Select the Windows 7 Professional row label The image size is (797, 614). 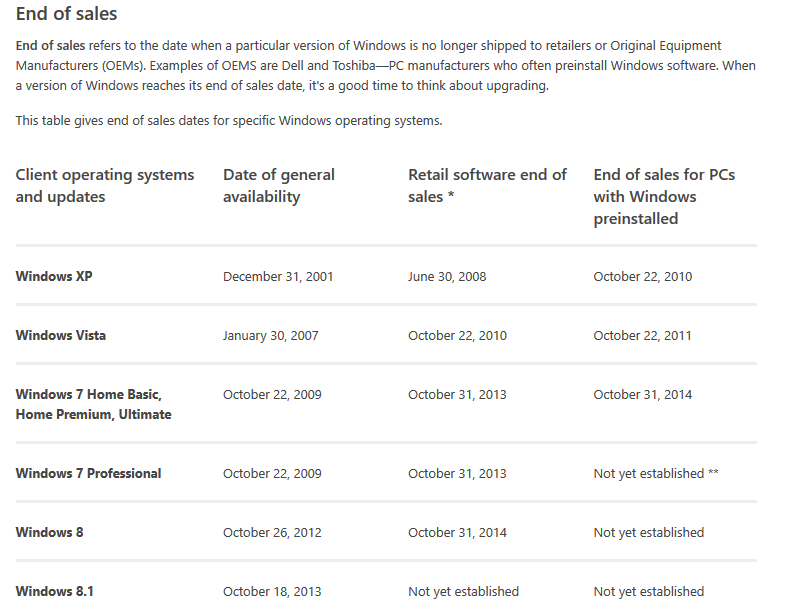[x=88, y=474]
